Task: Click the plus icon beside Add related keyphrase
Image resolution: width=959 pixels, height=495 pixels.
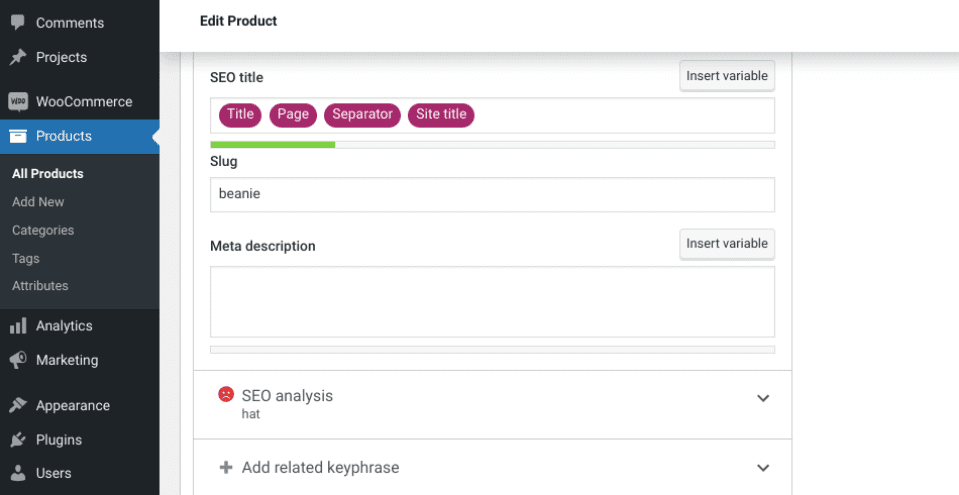Action: point(226,467)
